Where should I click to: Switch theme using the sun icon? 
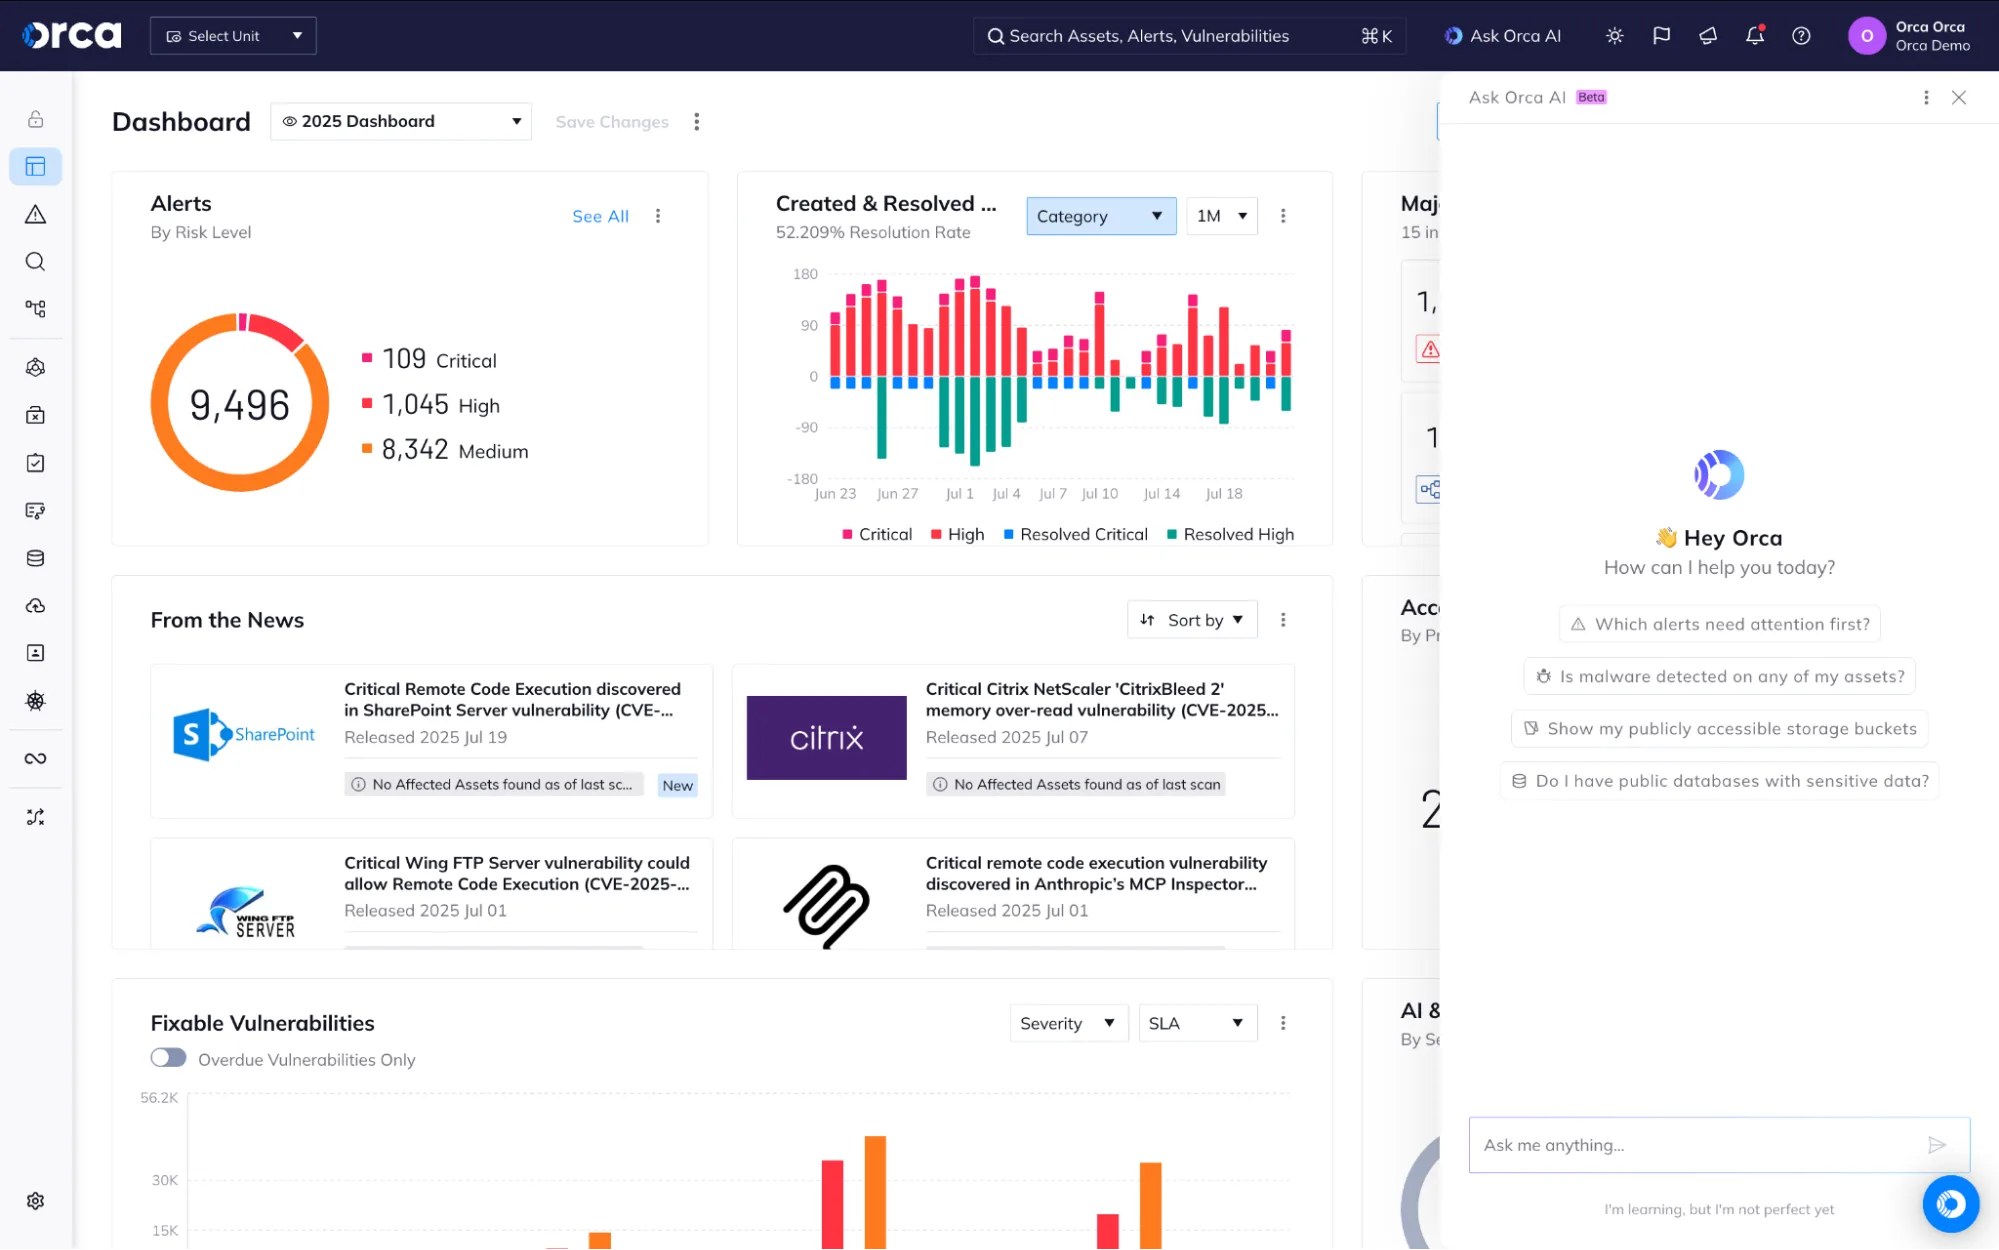click(x=1613, y=35)
